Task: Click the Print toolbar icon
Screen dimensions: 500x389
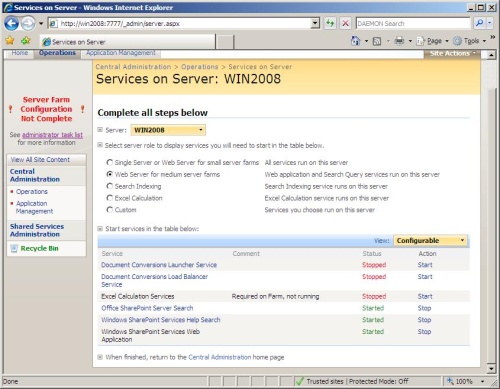Action: point(399,41)
